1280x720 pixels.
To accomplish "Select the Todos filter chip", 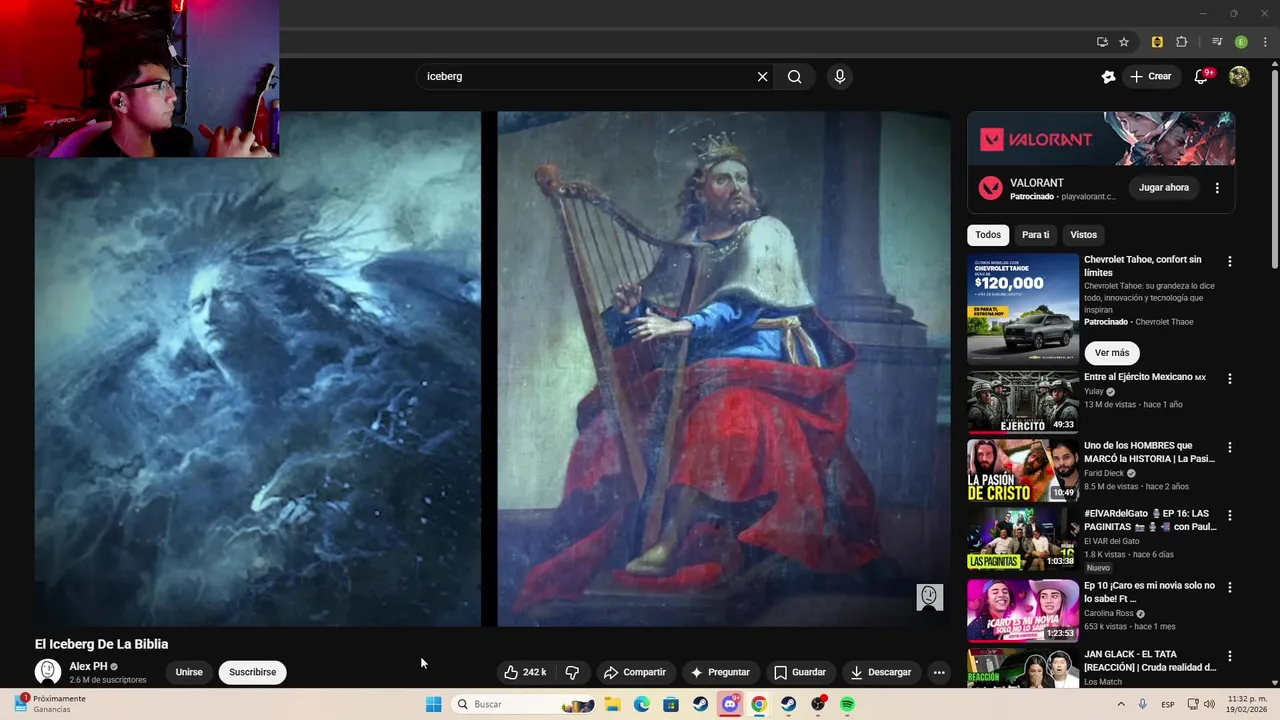I will (x=988, y=235).
